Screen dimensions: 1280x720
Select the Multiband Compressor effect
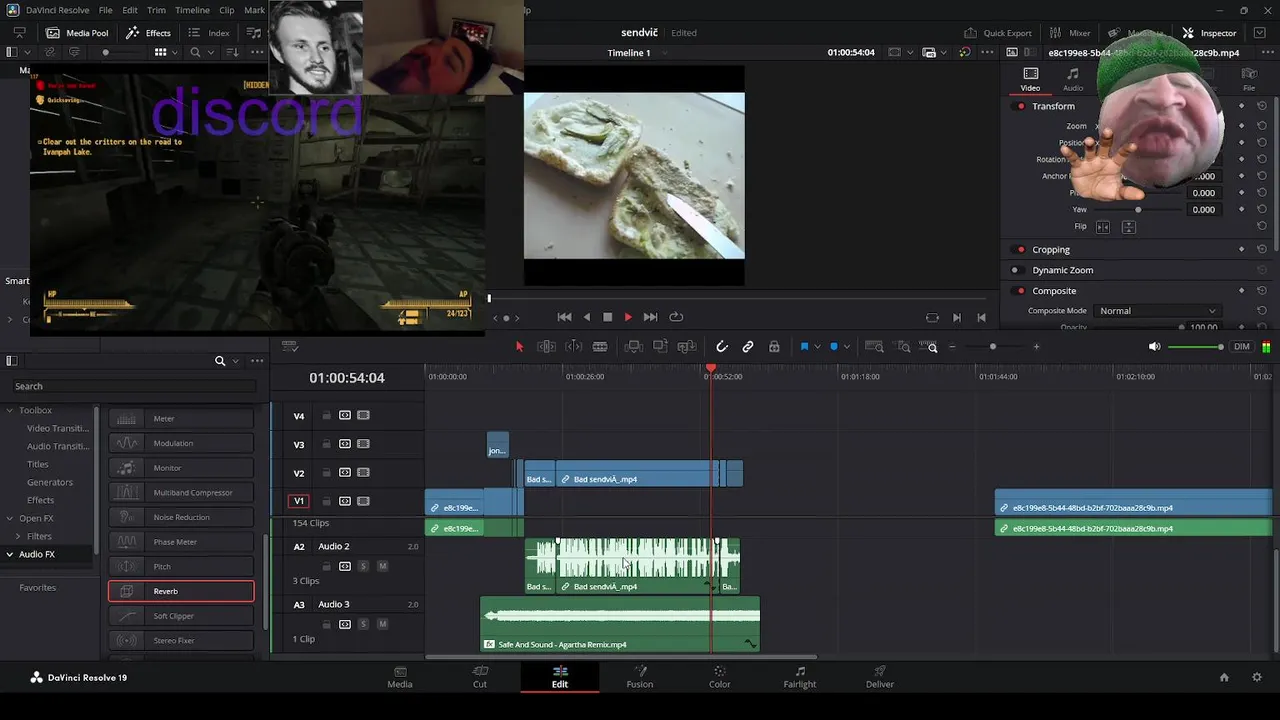pos(181,492)
